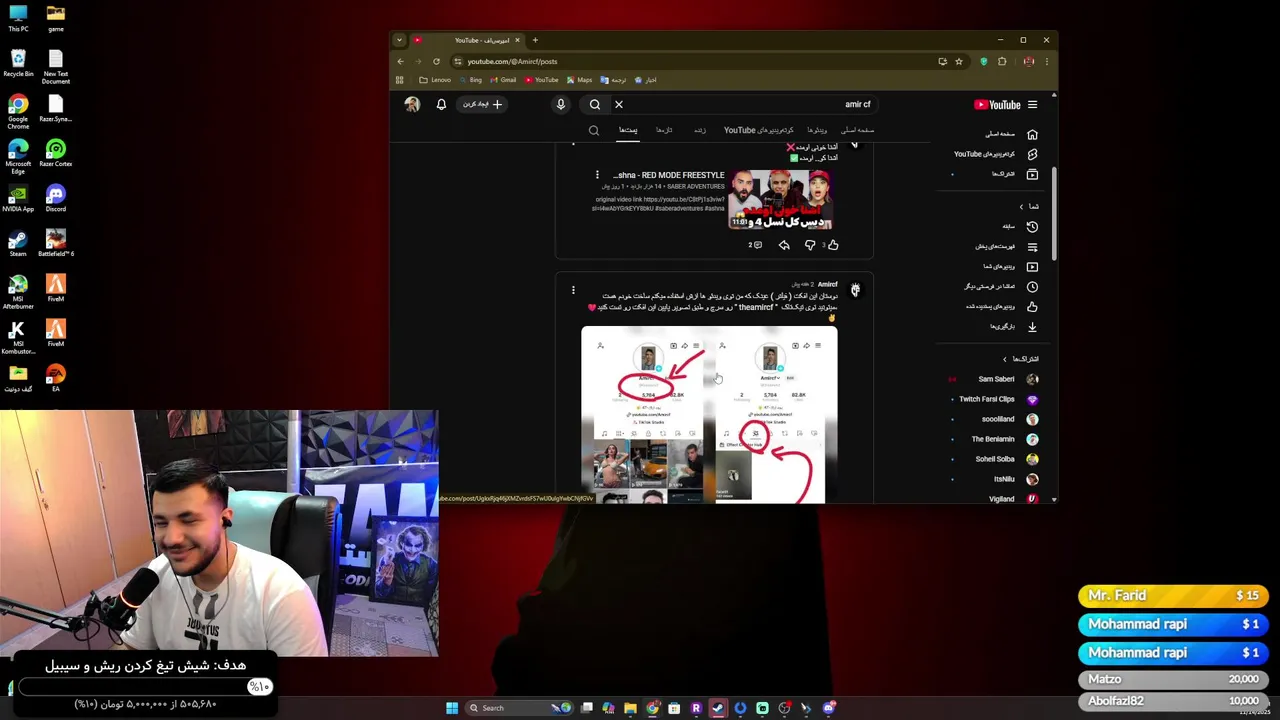Open the Gmail bookmark
Viewport: 1280px width, 720px height.
tap(503, 80)
